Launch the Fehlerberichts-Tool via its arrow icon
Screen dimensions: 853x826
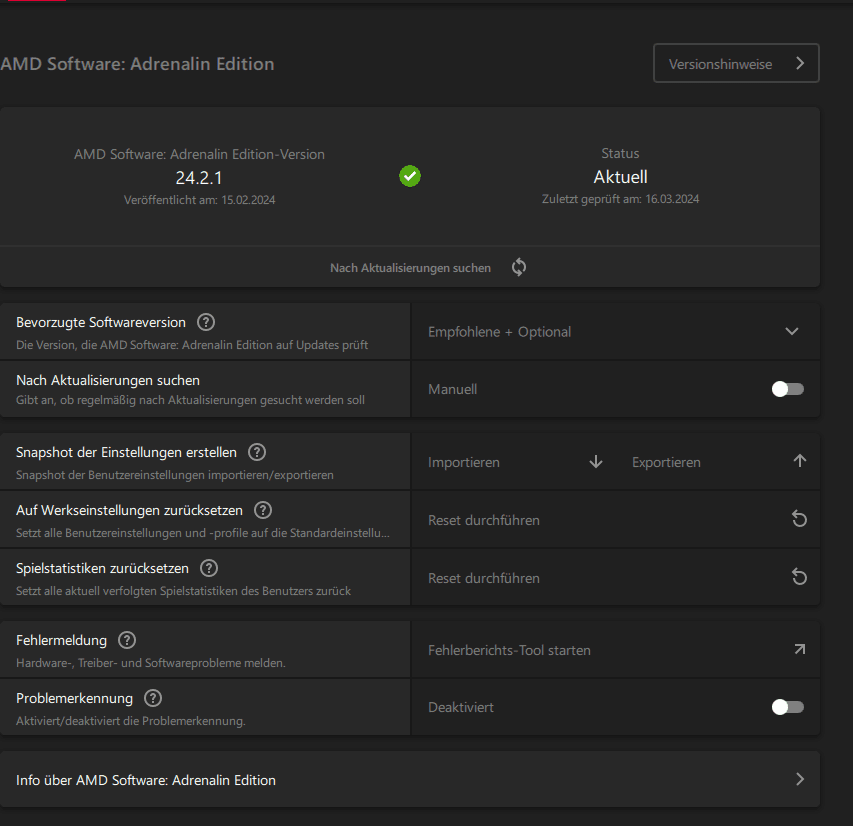(x=799, y=650)
